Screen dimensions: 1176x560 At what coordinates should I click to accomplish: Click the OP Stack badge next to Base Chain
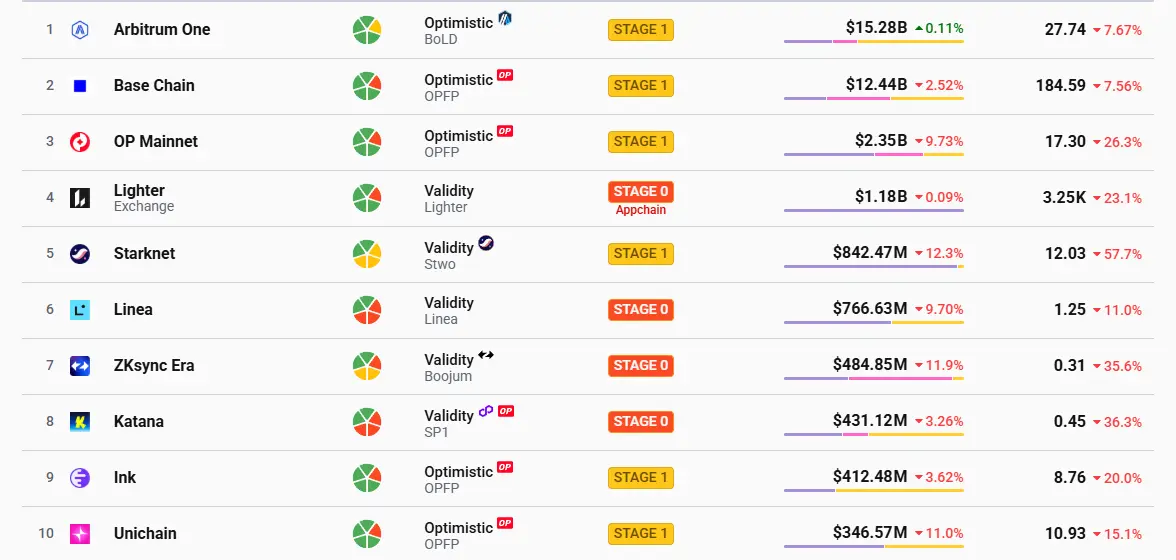click(505, 75)
